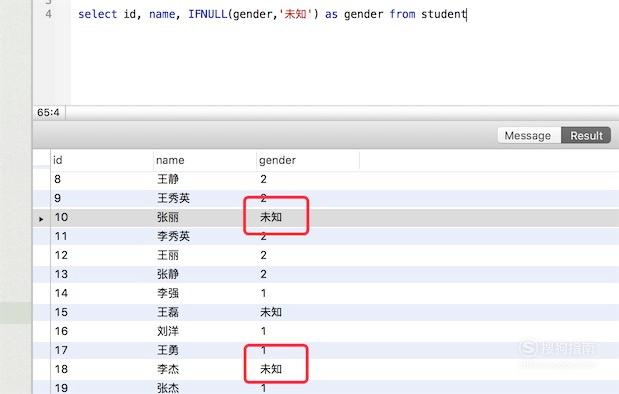Select name cell 张丽

[168, 217]
